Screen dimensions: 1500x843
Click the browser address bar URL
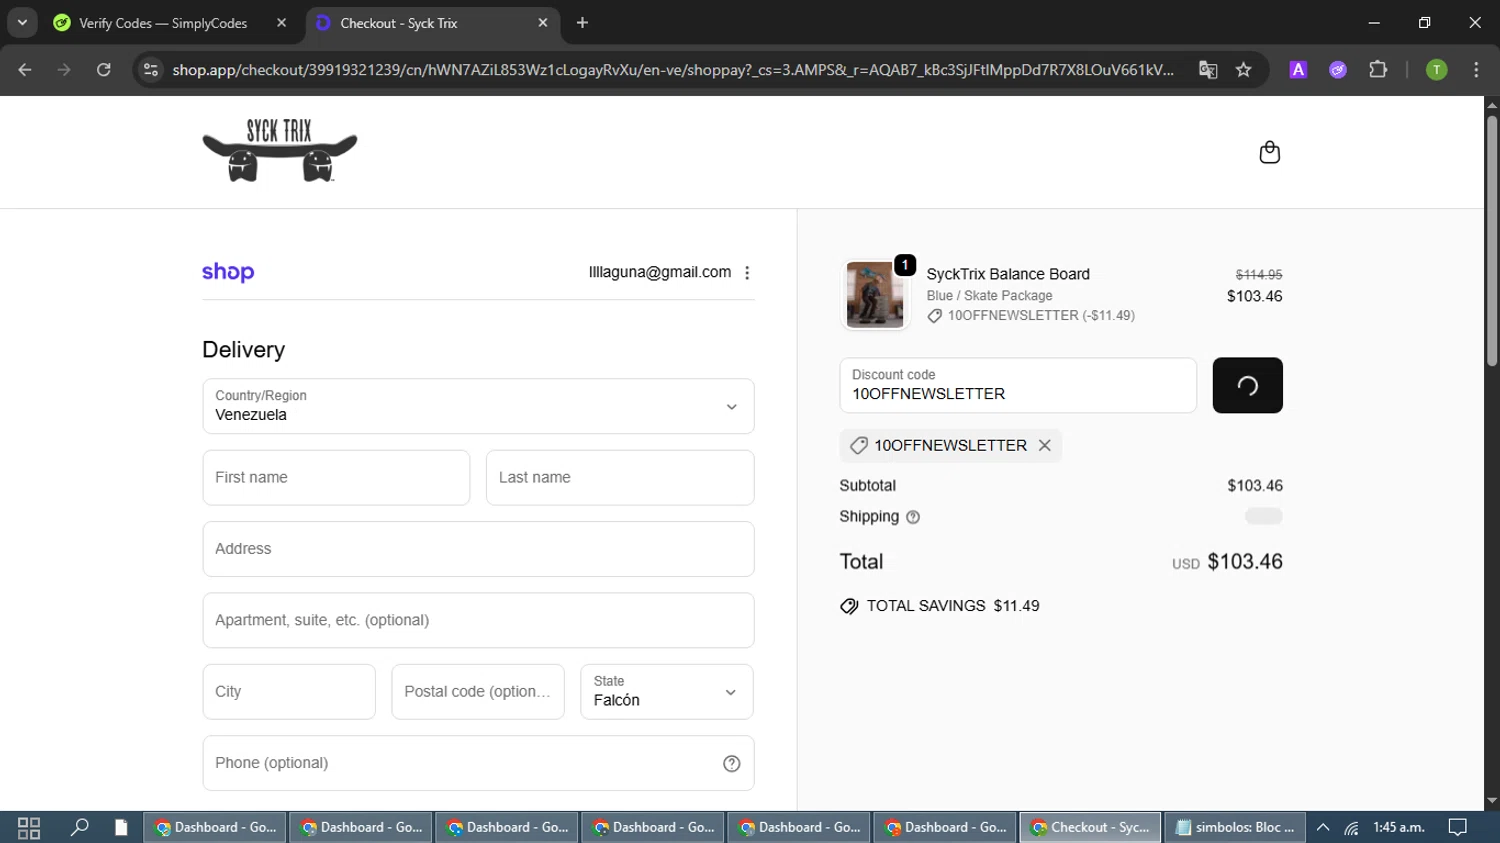pyautogui.click(x=673, y=69)
